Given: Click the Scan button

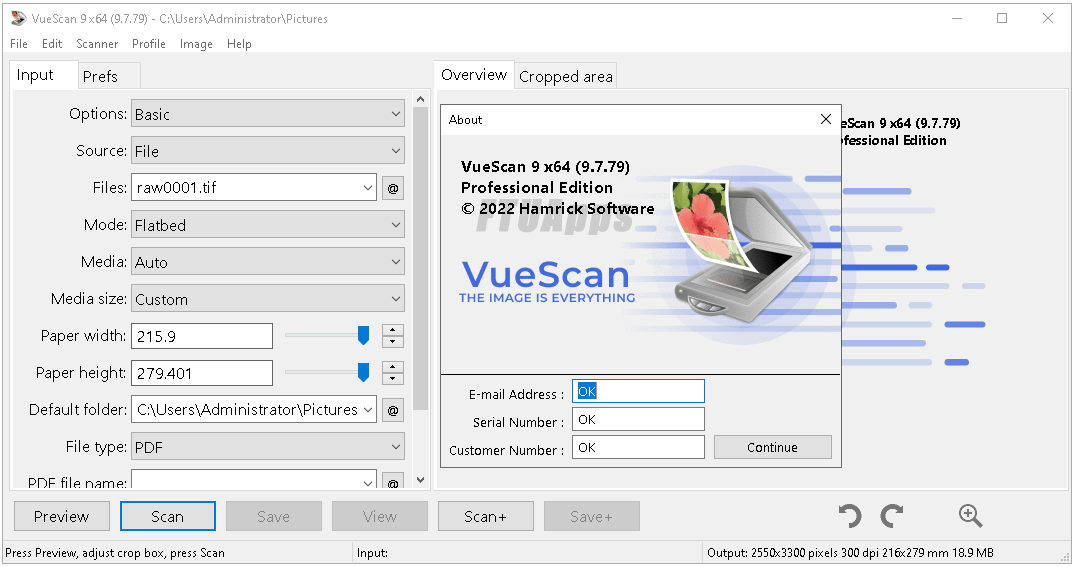Looking at the screenshot, I should click(x=168, y=516).
